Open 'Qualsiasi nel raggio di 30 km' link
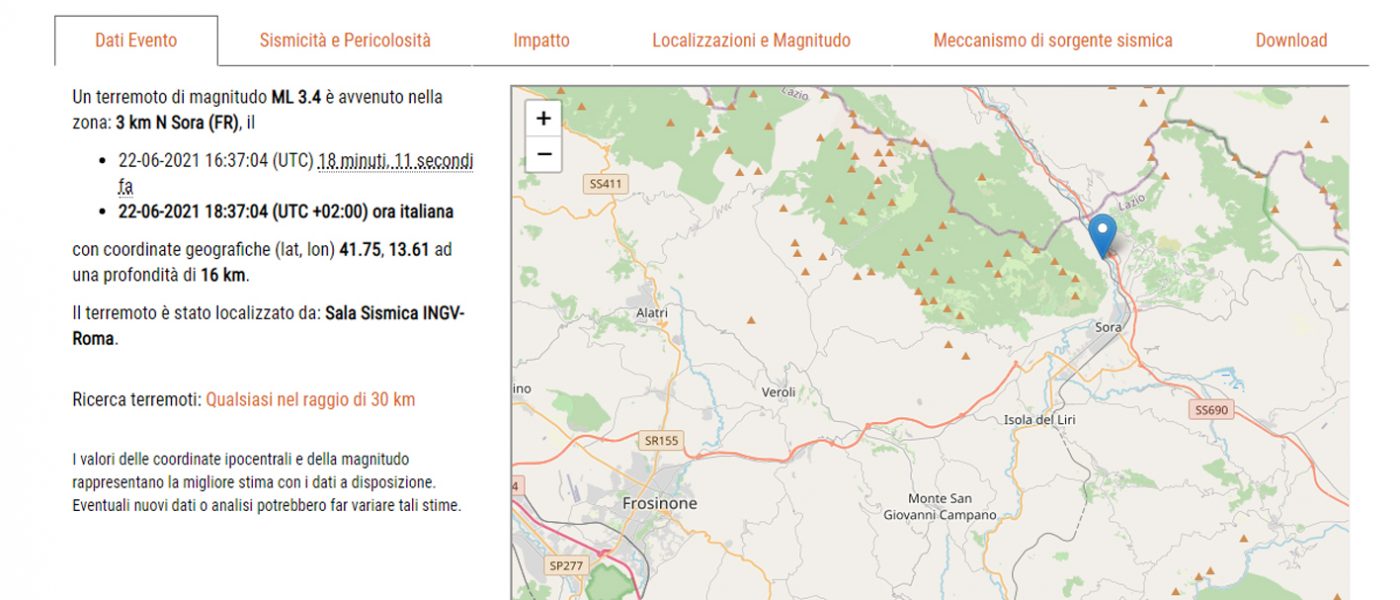The image size is (1400, 600). pos(310,400)
